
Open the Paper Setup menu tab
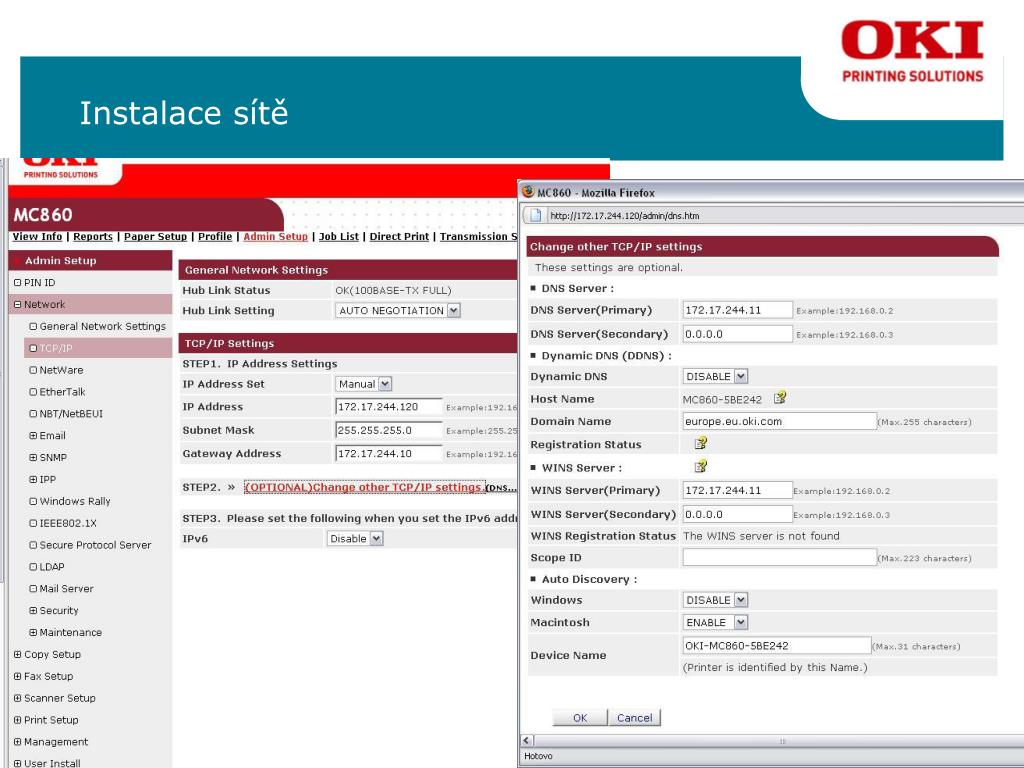(155, 236)
